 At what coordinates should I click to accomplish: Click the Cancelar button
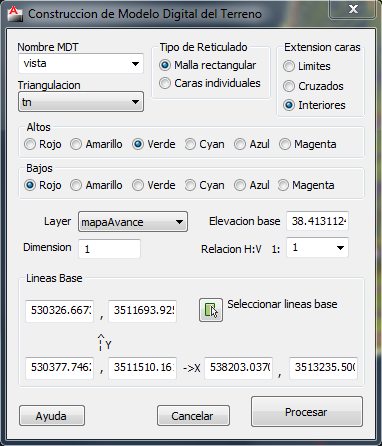pyautogui.click(x=193, y=416)
